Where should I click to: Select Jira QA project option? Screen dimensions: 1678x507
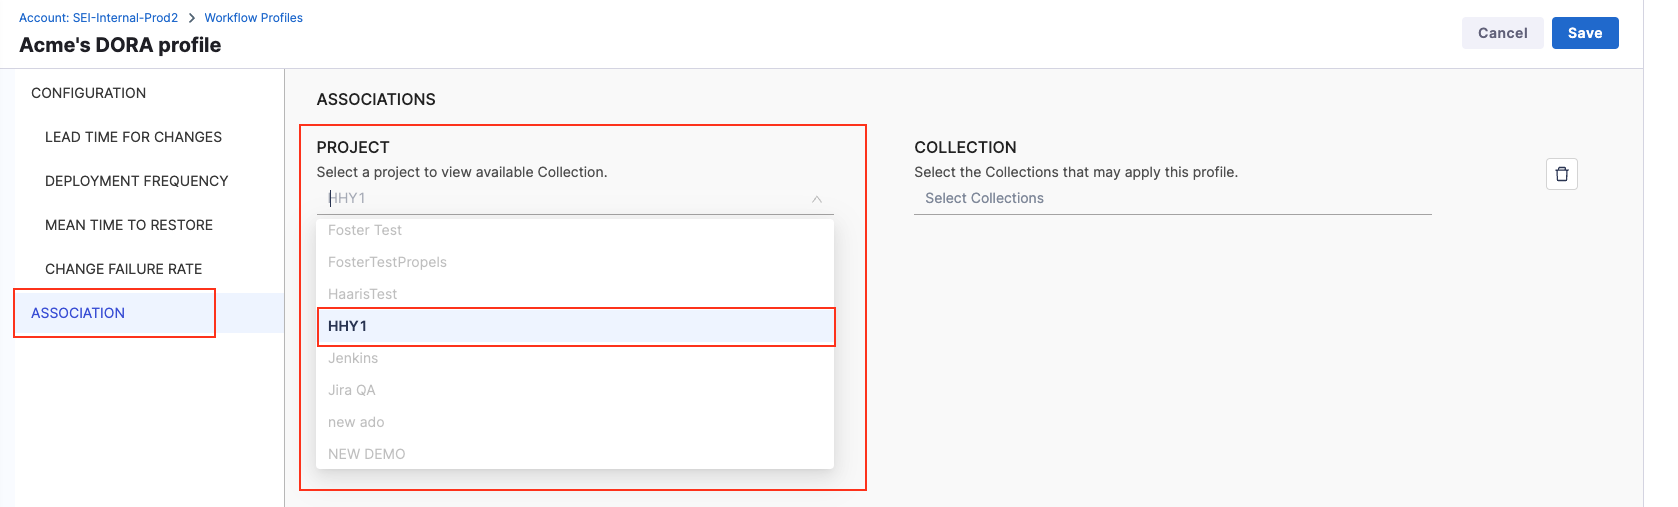(352, 390)
